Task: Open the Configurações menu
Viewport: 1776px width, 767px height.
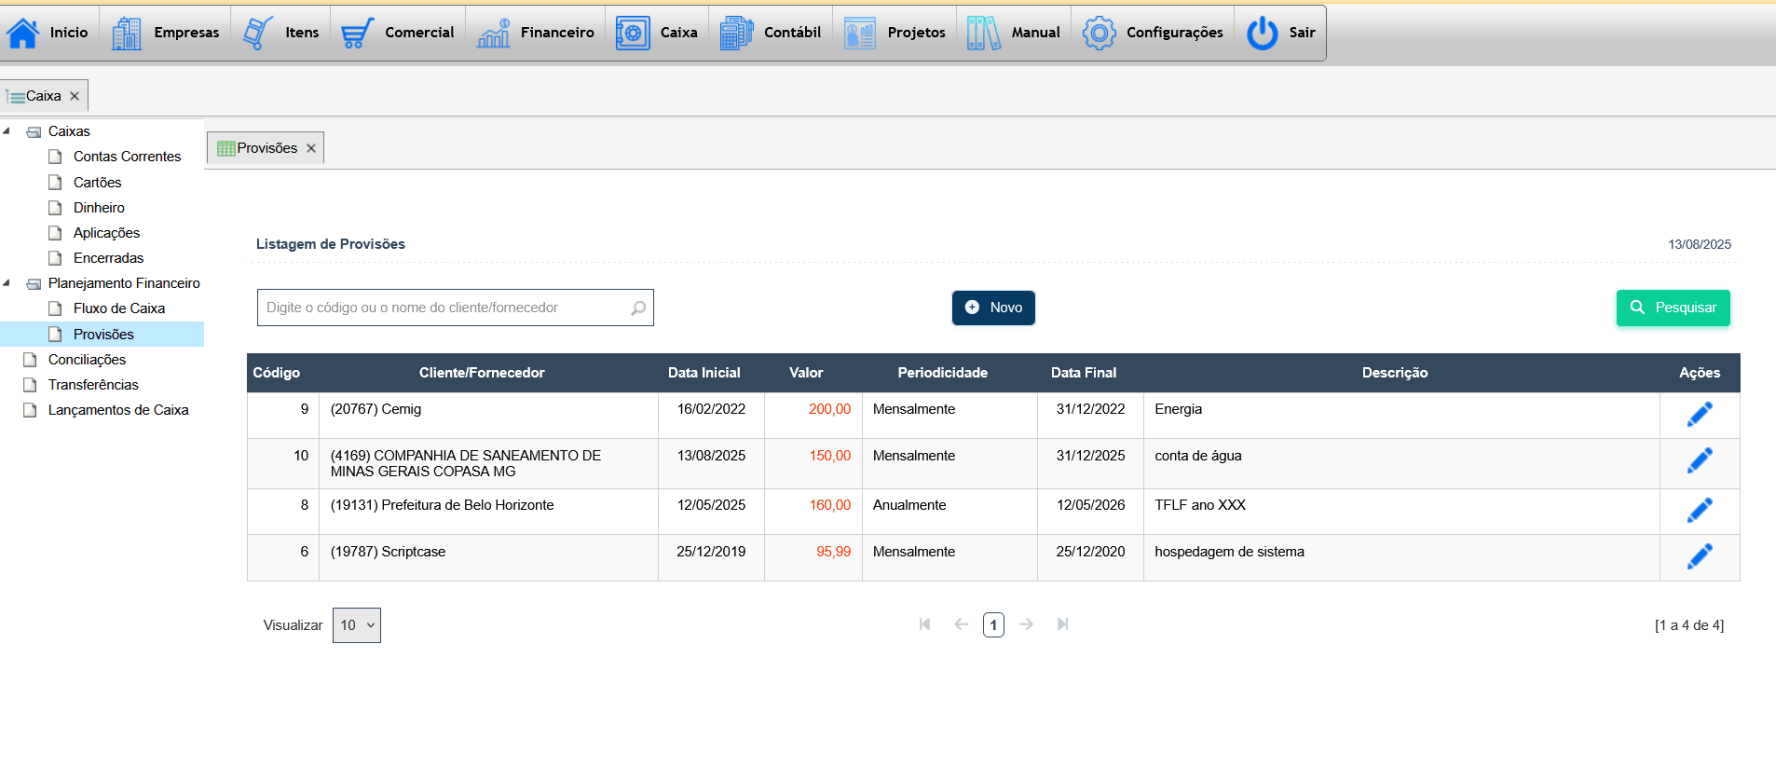Action: (1153, 33)
